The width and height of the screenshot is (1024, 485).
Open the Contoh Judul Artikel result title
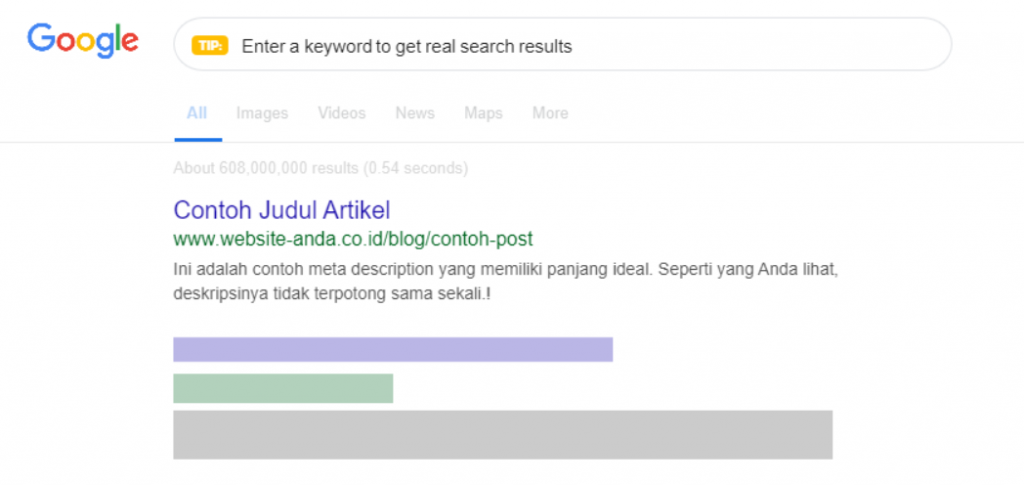[282, 210]
